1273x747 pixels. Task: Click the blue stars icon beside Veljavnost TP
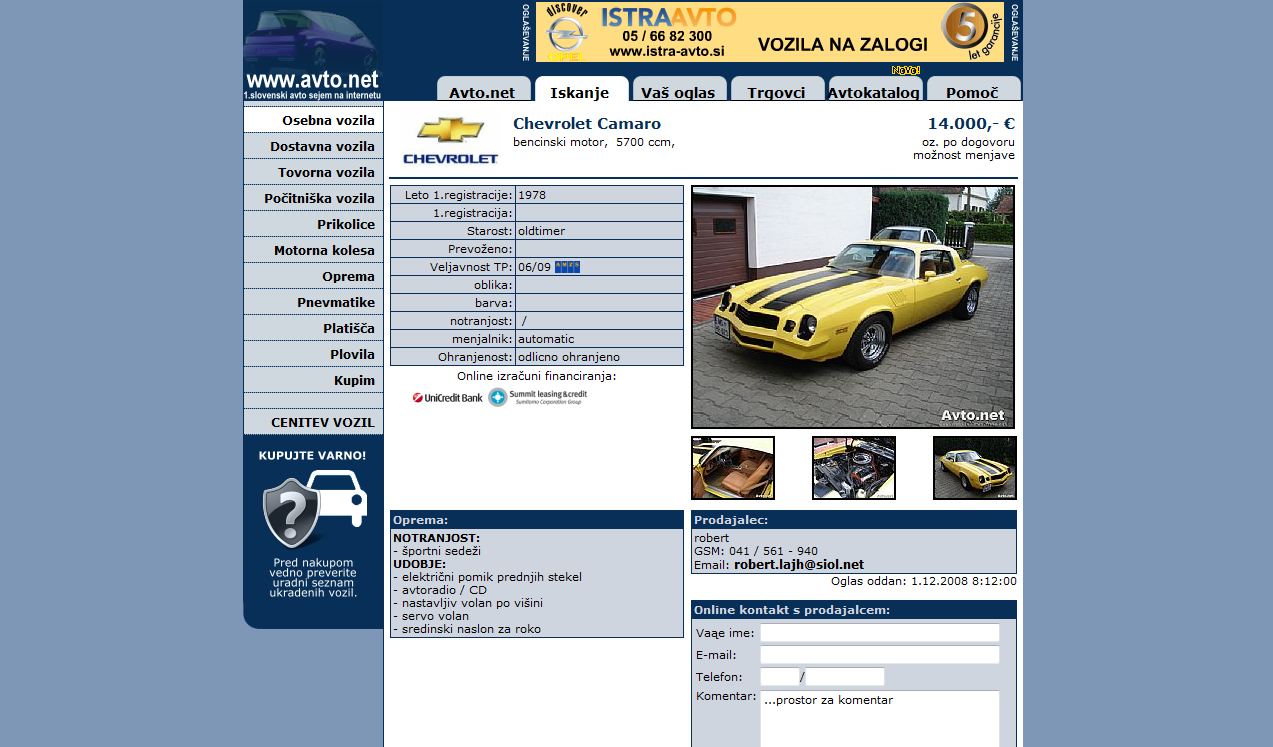[x=568, y=267]
